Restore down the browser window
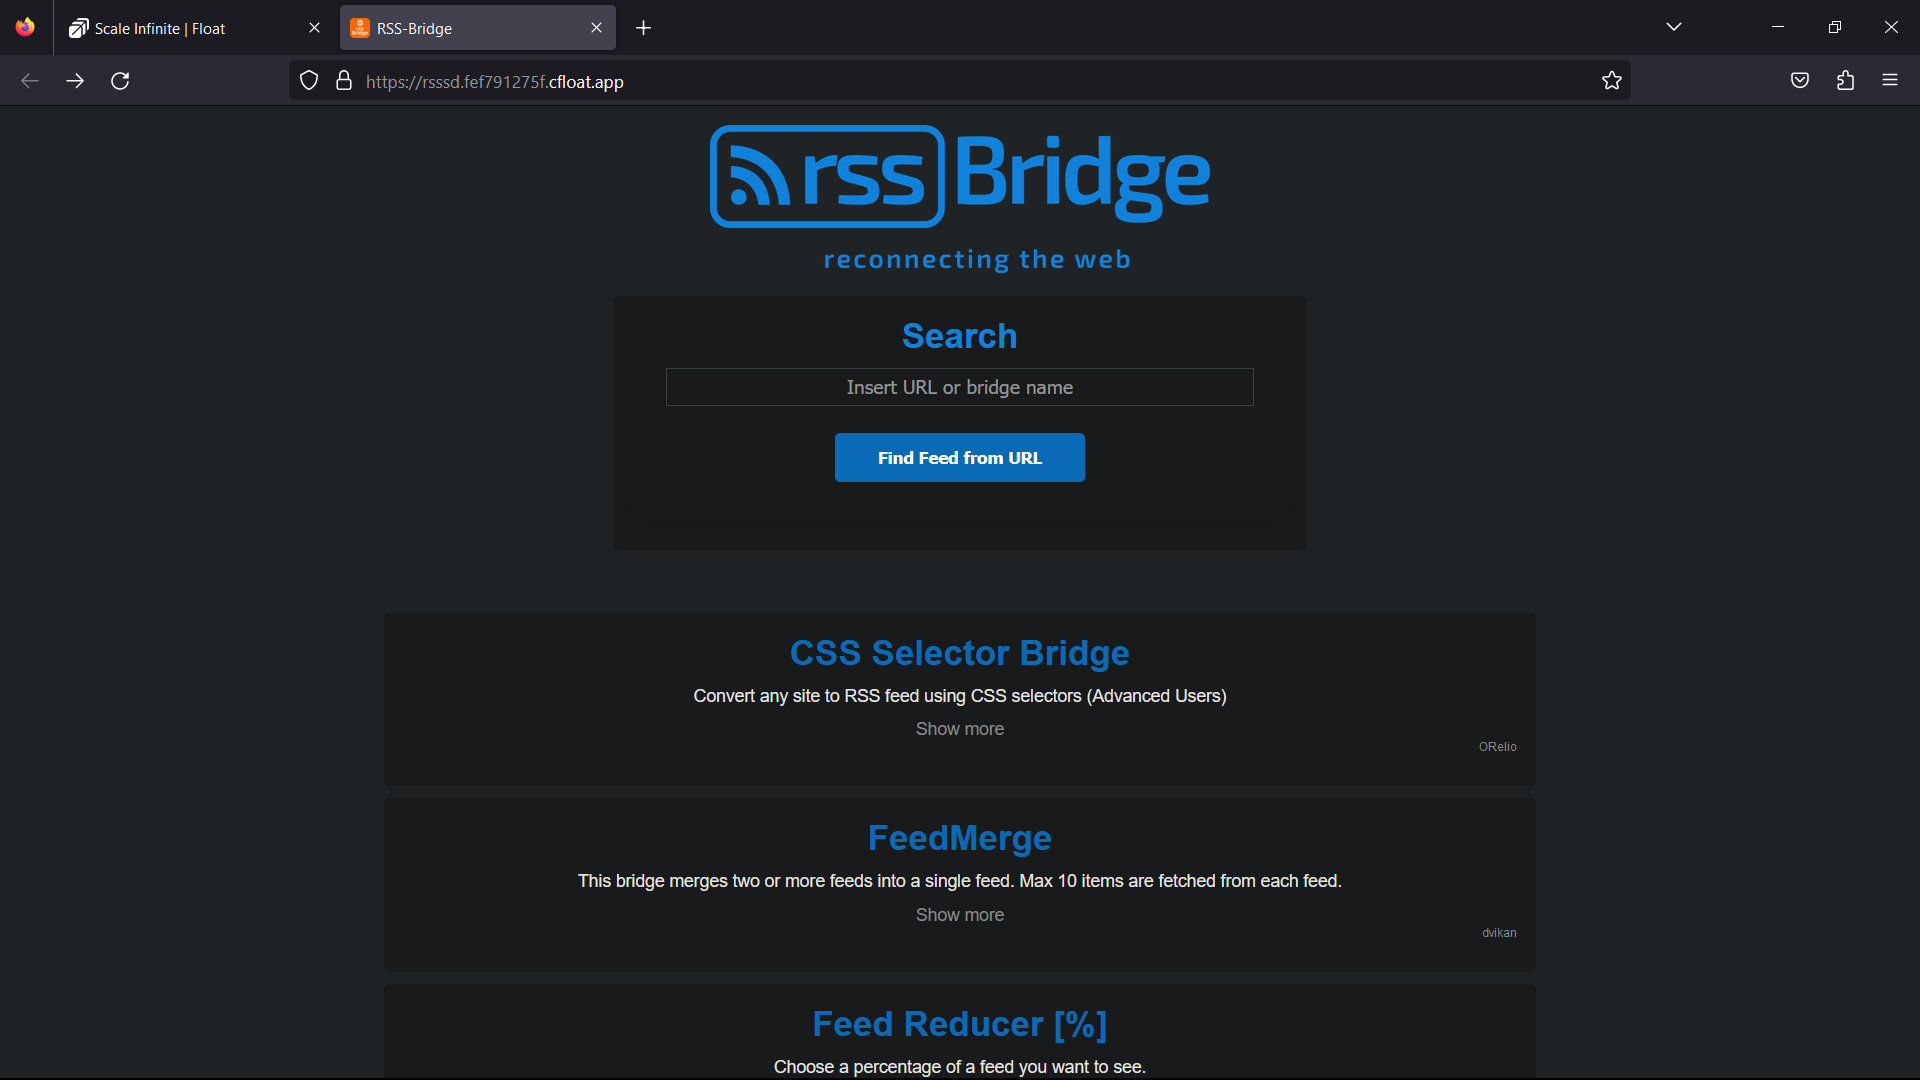This screenshot has height=1080, width=1920. click(x=1834, y=27)
